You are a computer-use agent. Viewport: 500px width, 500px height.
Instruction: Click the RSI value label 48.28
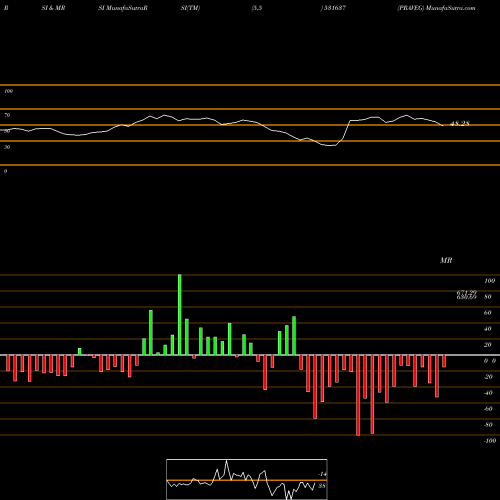point(460,124)
